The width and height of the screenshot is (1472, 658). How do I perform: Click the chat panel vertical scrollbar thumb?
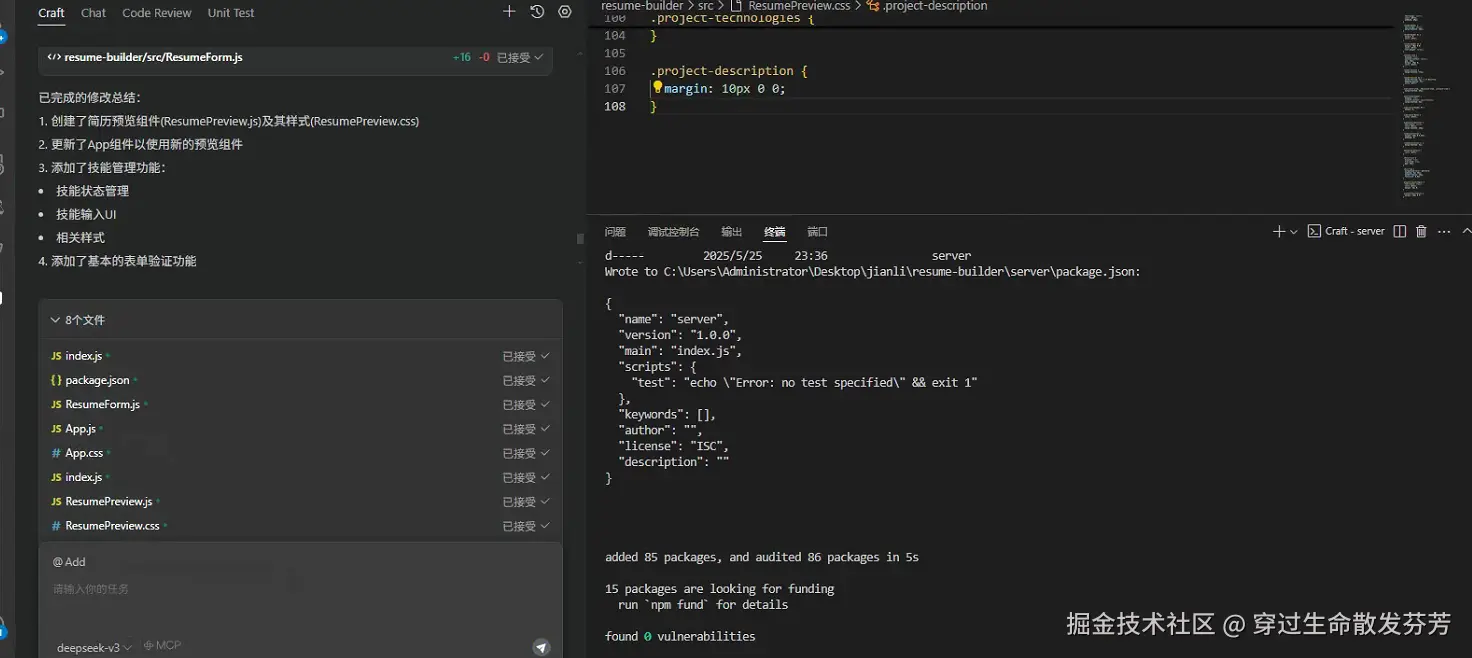(x=580, y=238)
